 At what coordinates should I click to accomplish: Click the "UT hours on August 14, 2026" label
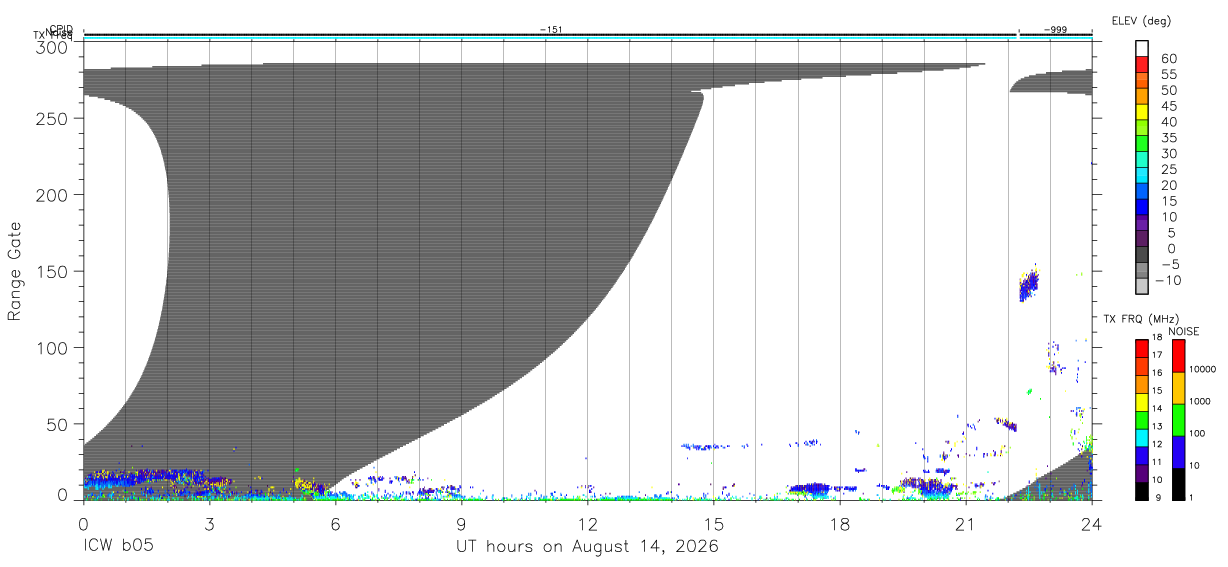(587, 547)
